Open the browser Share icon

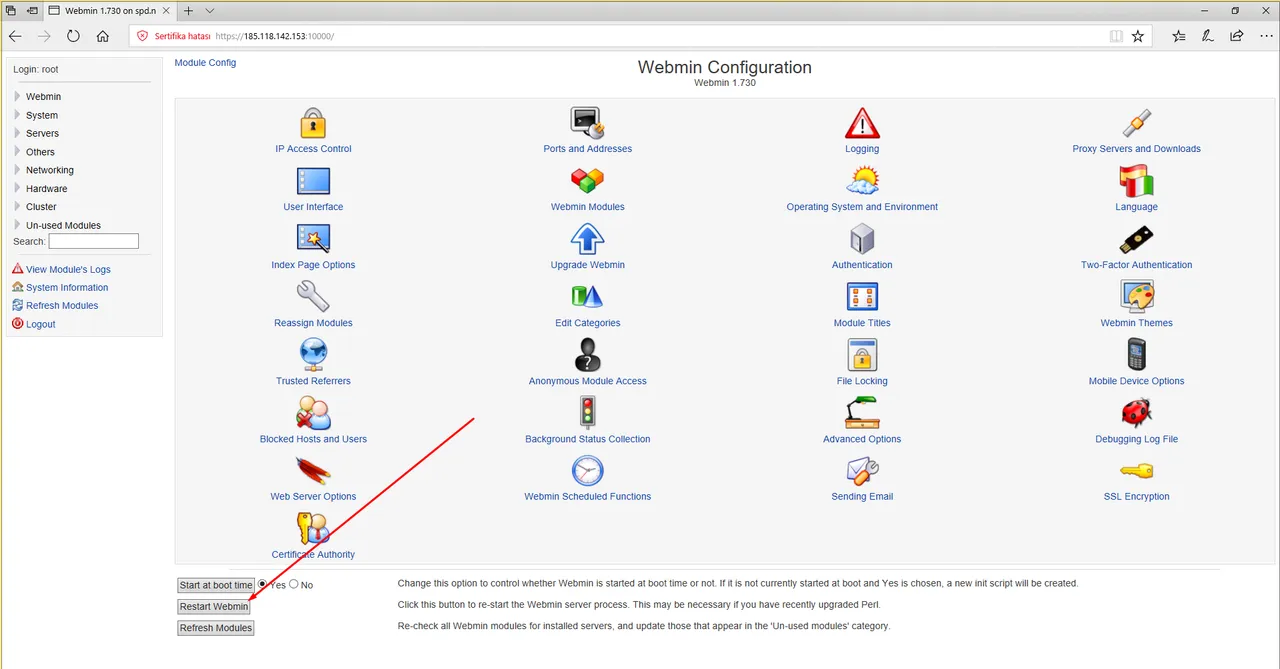pyautogui.click(x=1237, y=36)
